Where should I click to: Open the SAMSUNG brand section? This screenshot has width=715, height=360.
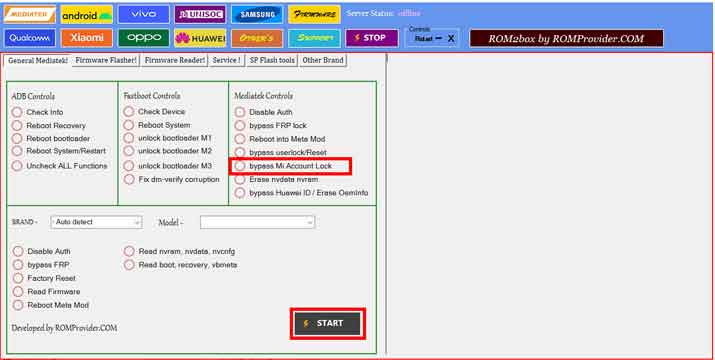(257, 15)
